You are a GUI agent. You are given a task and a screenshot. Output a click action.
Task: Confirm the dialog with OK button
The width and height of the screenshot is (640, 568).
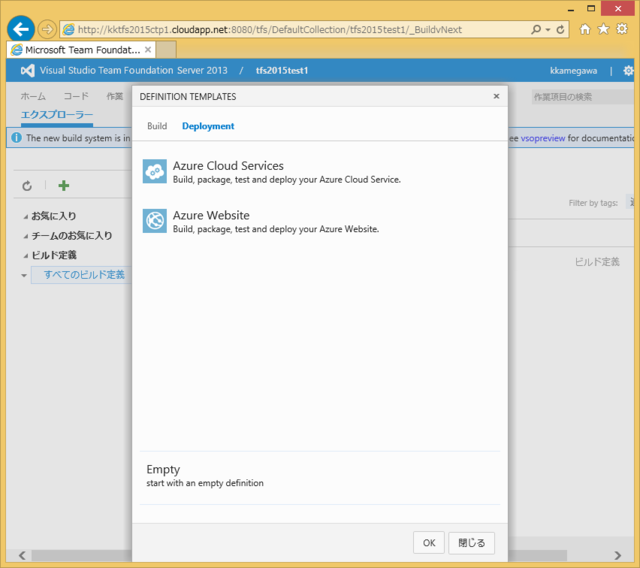429,543
